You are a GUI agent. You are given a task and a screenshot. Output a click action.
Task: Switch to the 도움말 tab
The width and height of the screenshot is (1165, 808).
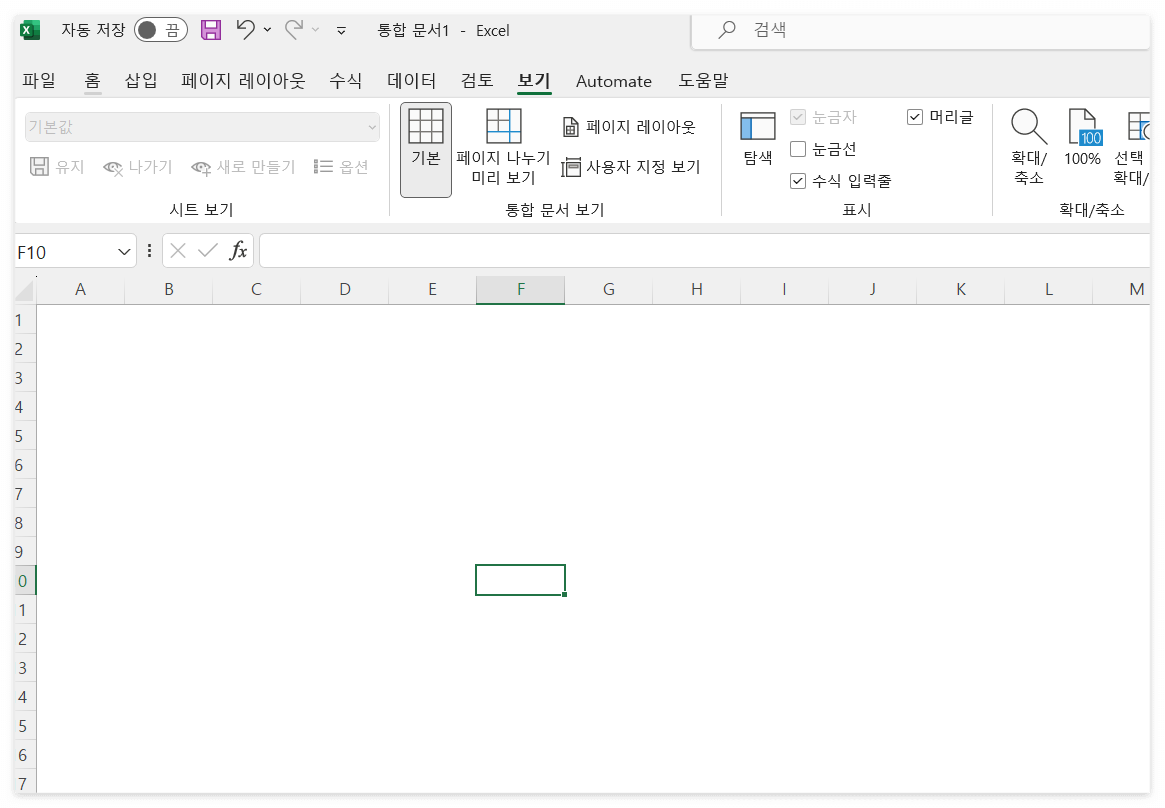(703, 80)
